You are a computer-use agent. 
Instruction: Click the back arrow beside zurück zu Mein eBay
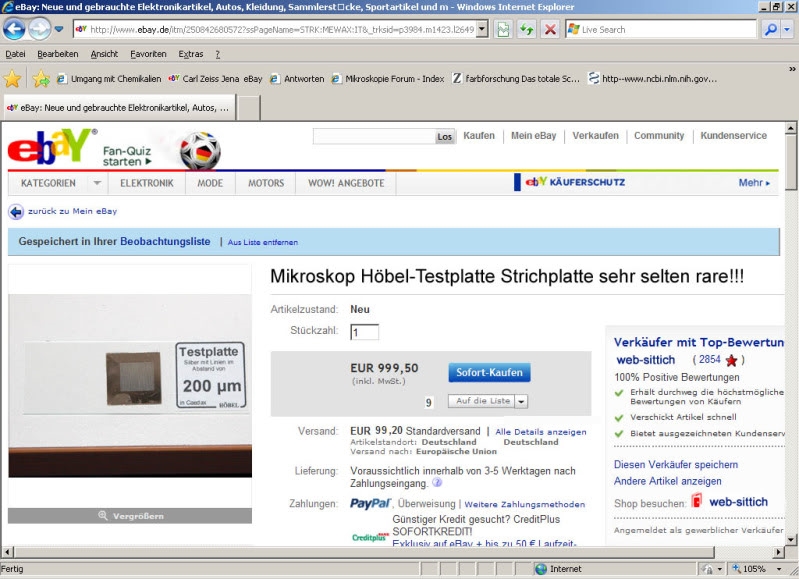16,211
